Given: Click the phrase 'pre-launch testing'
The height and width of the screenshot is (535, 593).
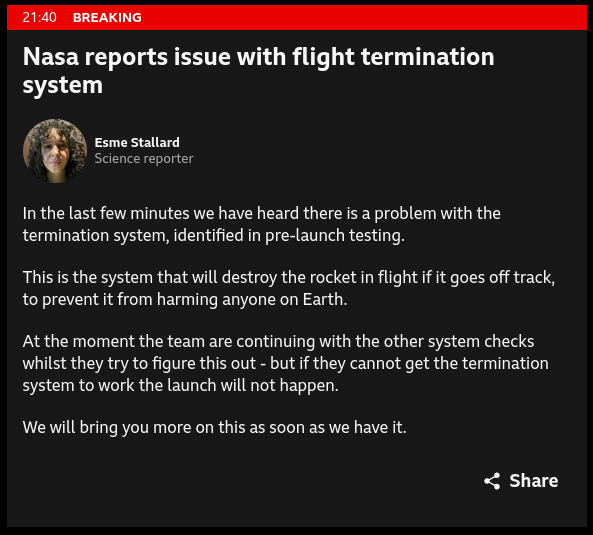Looking at the screenshot, I should 334,236.
